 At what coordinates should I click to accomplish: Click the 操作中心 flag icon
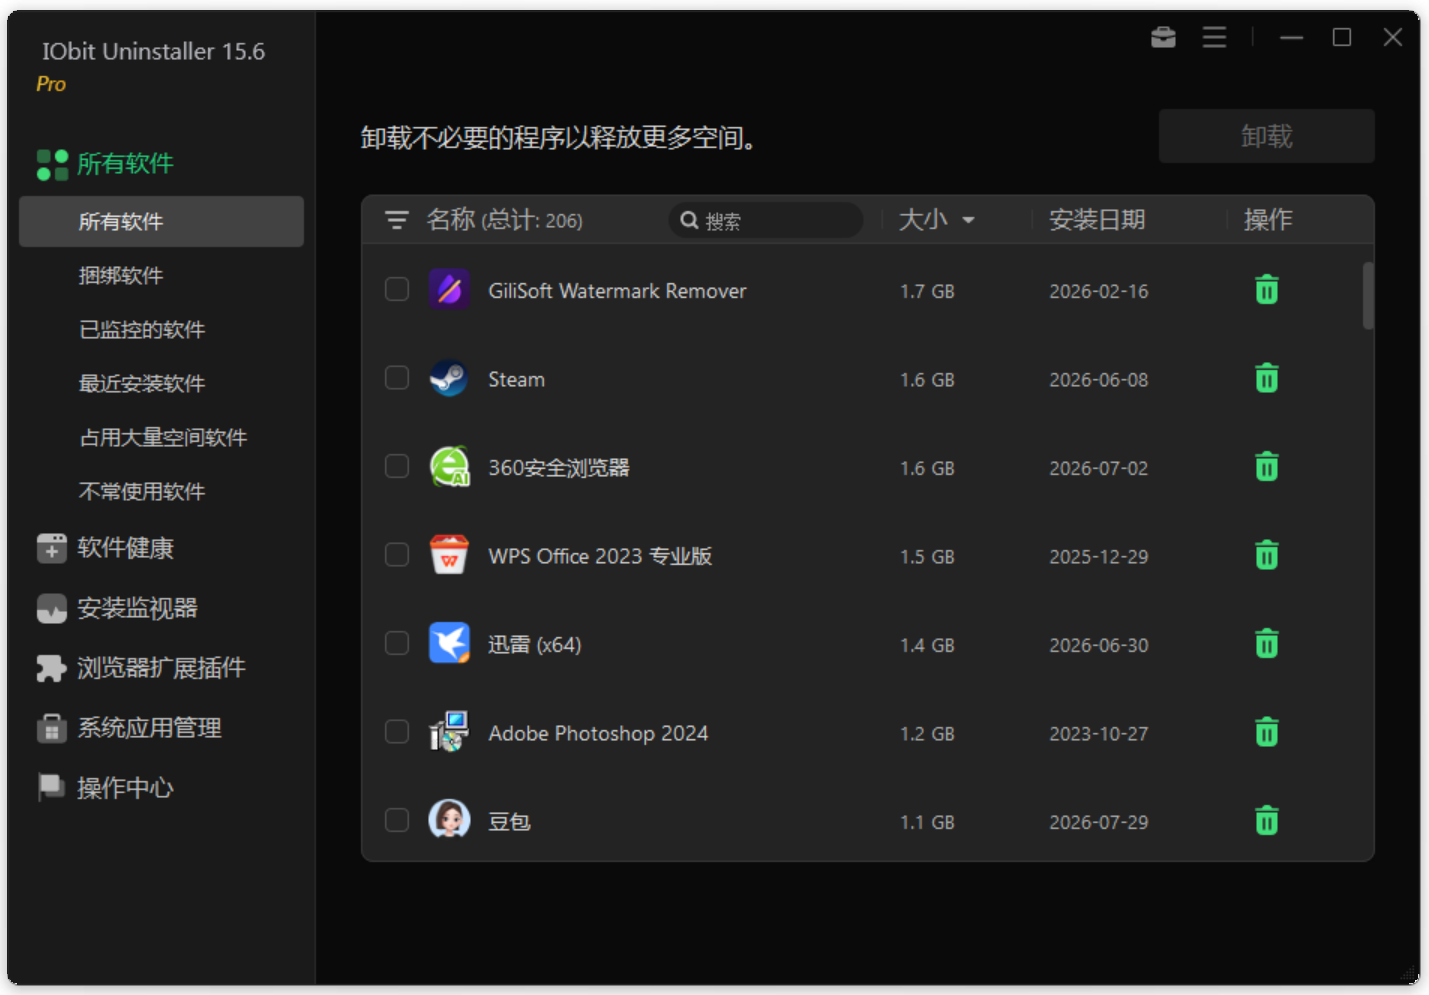pyautogui.click(x=52, y=788)
